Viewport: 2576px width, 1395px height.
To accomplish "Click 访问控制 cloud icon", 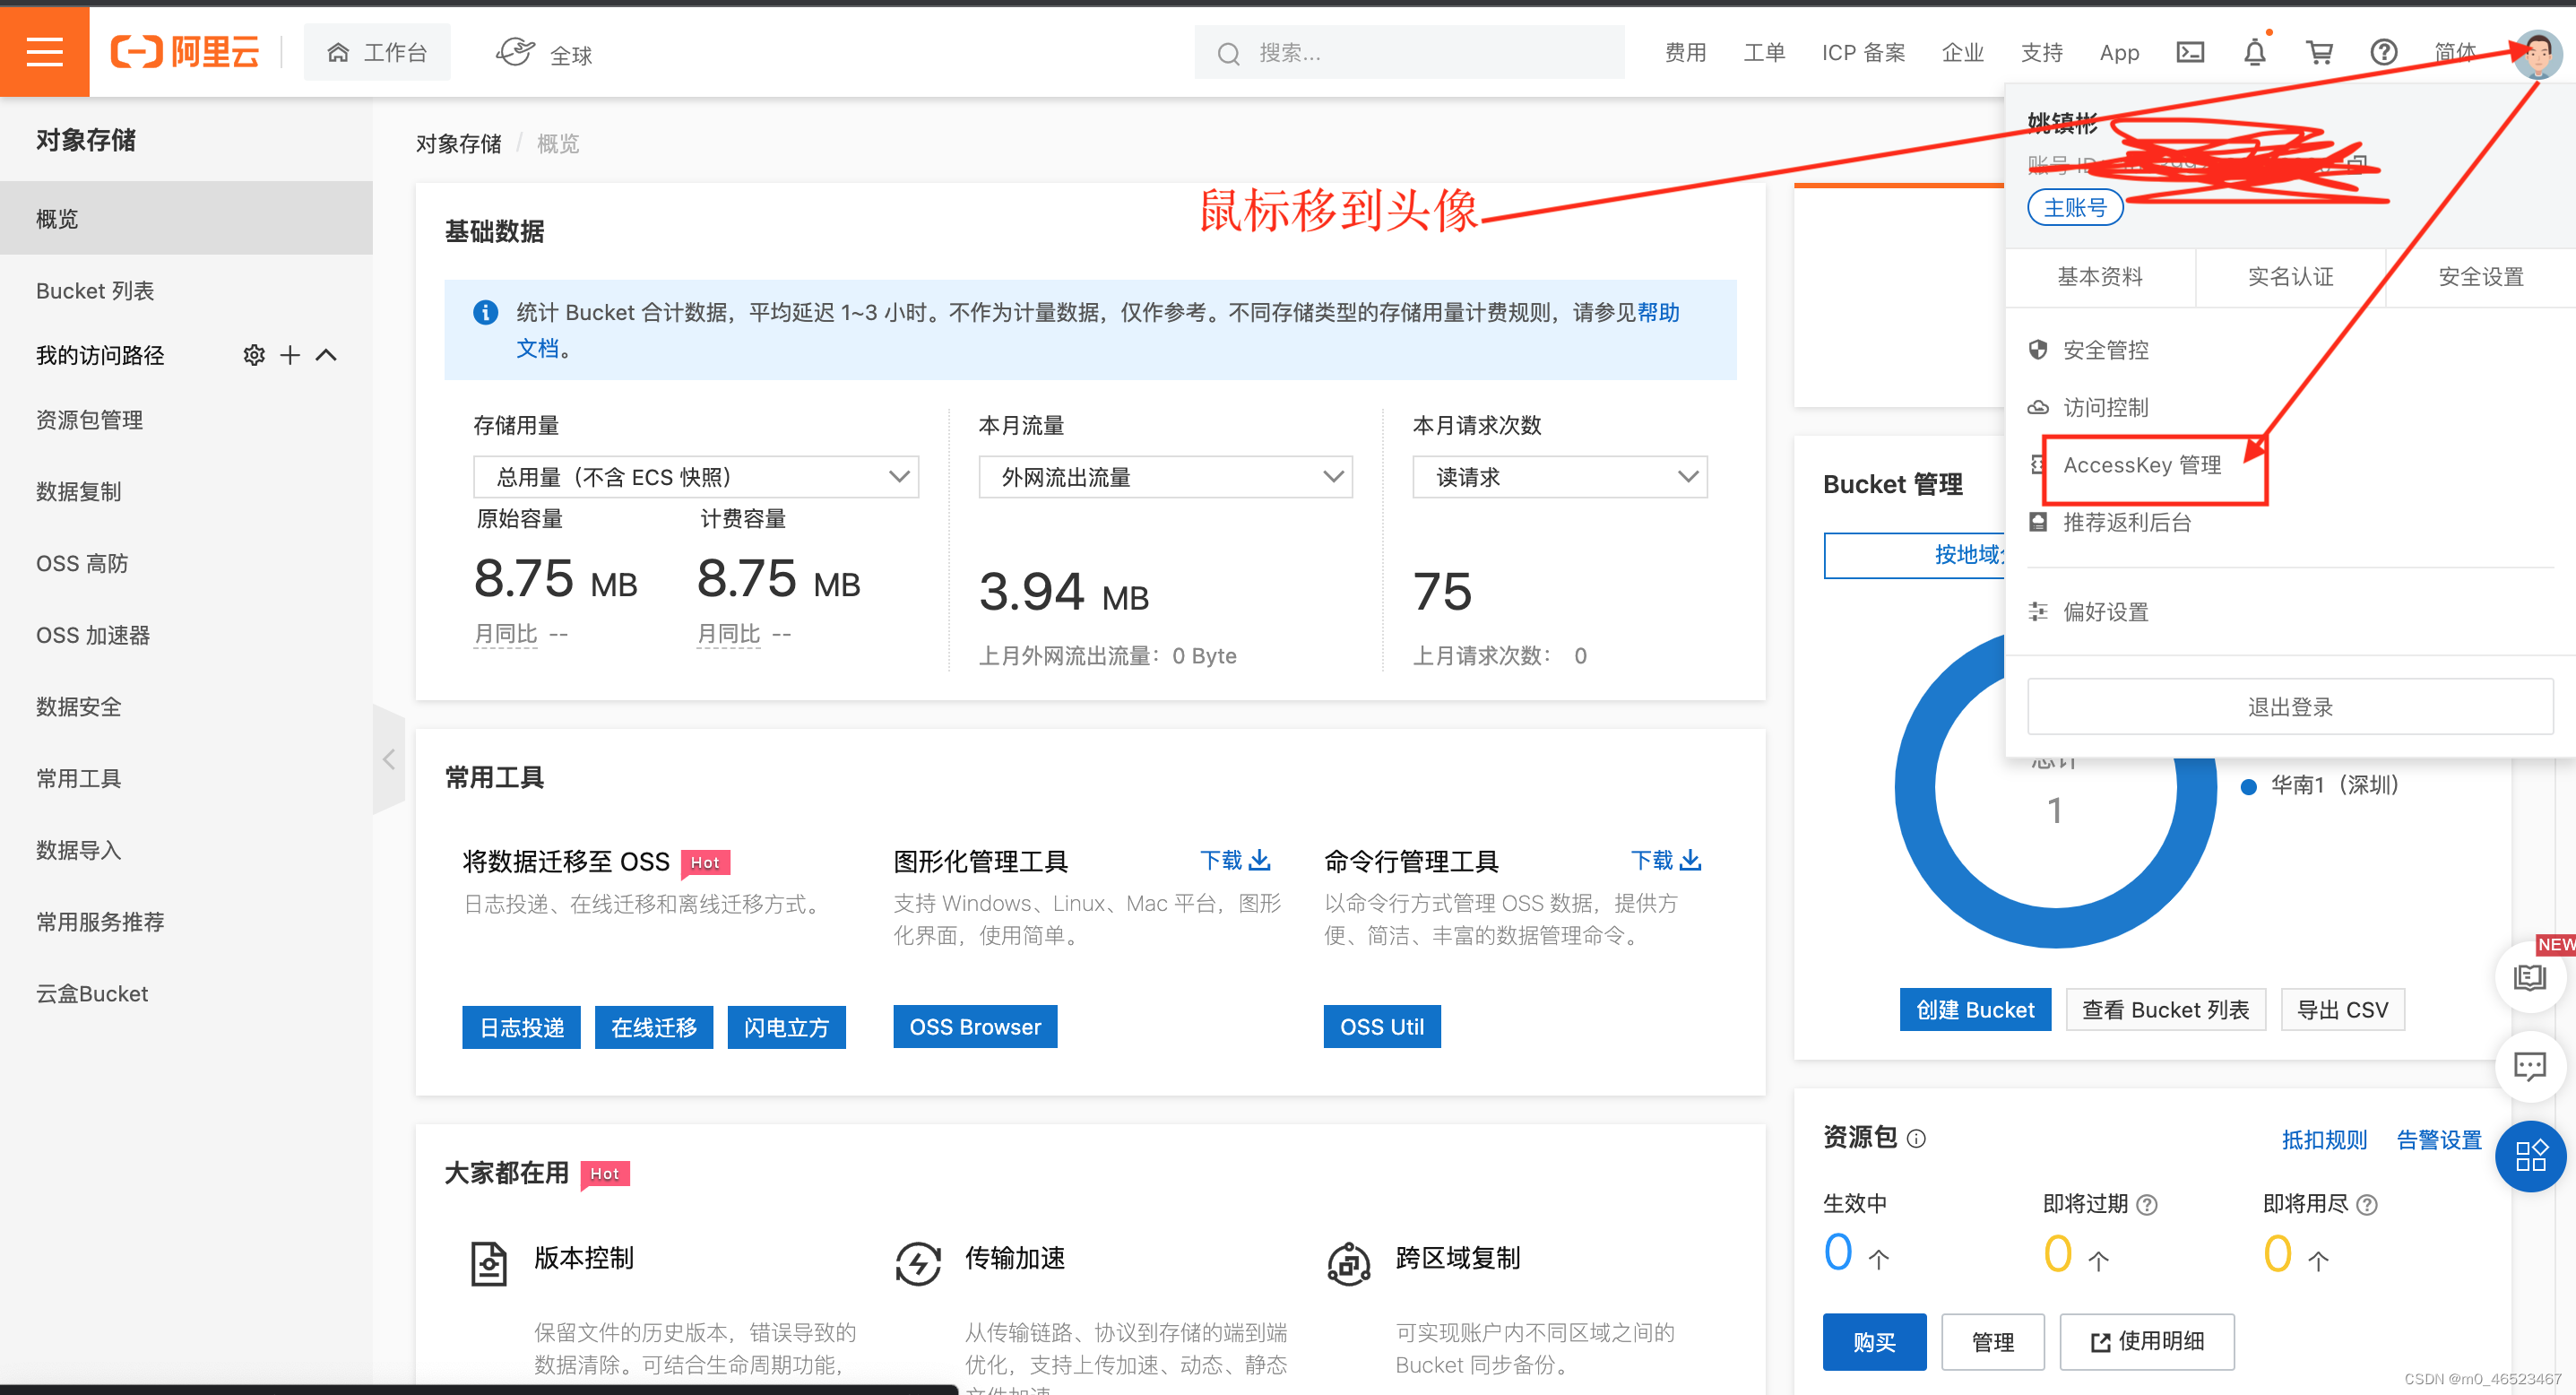I will [x=2038, y=407].
